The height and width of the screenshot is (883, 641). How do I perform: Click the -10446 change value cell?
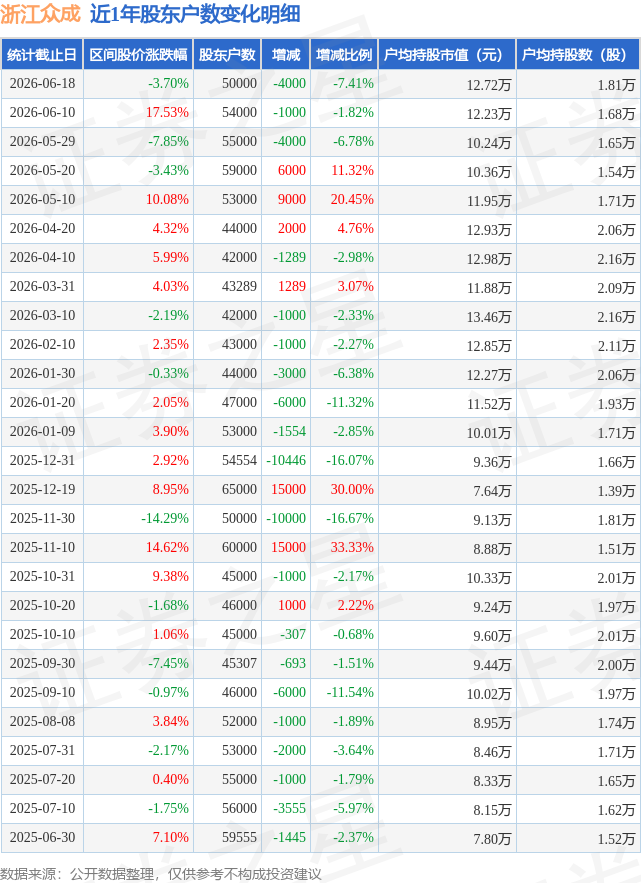pos(286,461)
